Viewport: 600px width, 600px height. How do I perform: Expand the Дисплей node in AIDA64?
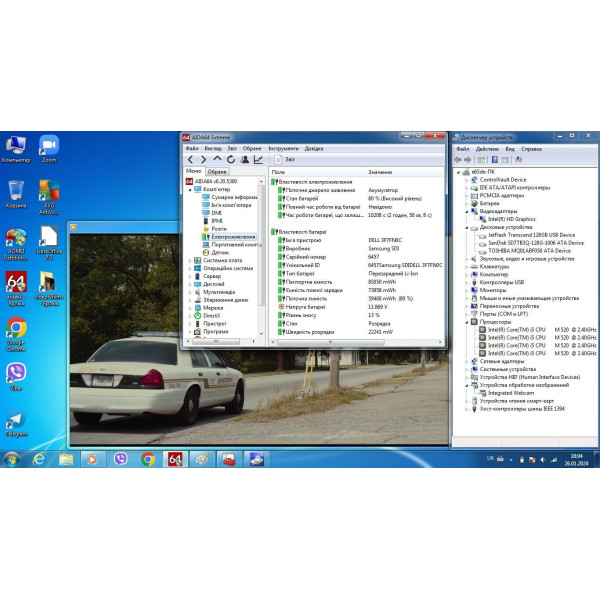tap(190, 284)
